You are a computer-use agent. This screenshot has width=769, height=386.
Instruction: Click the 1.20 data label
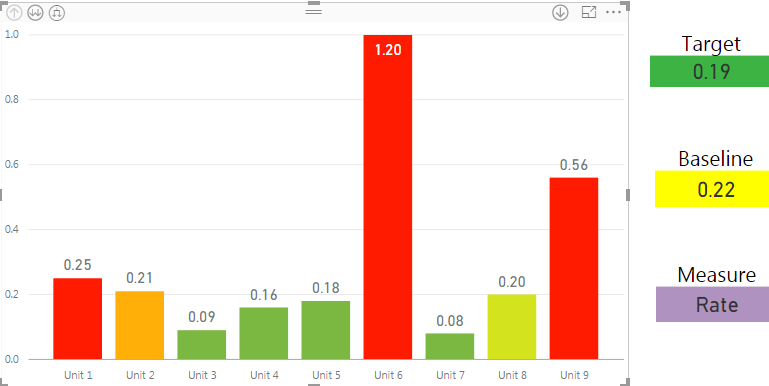(x=388, y=50)
